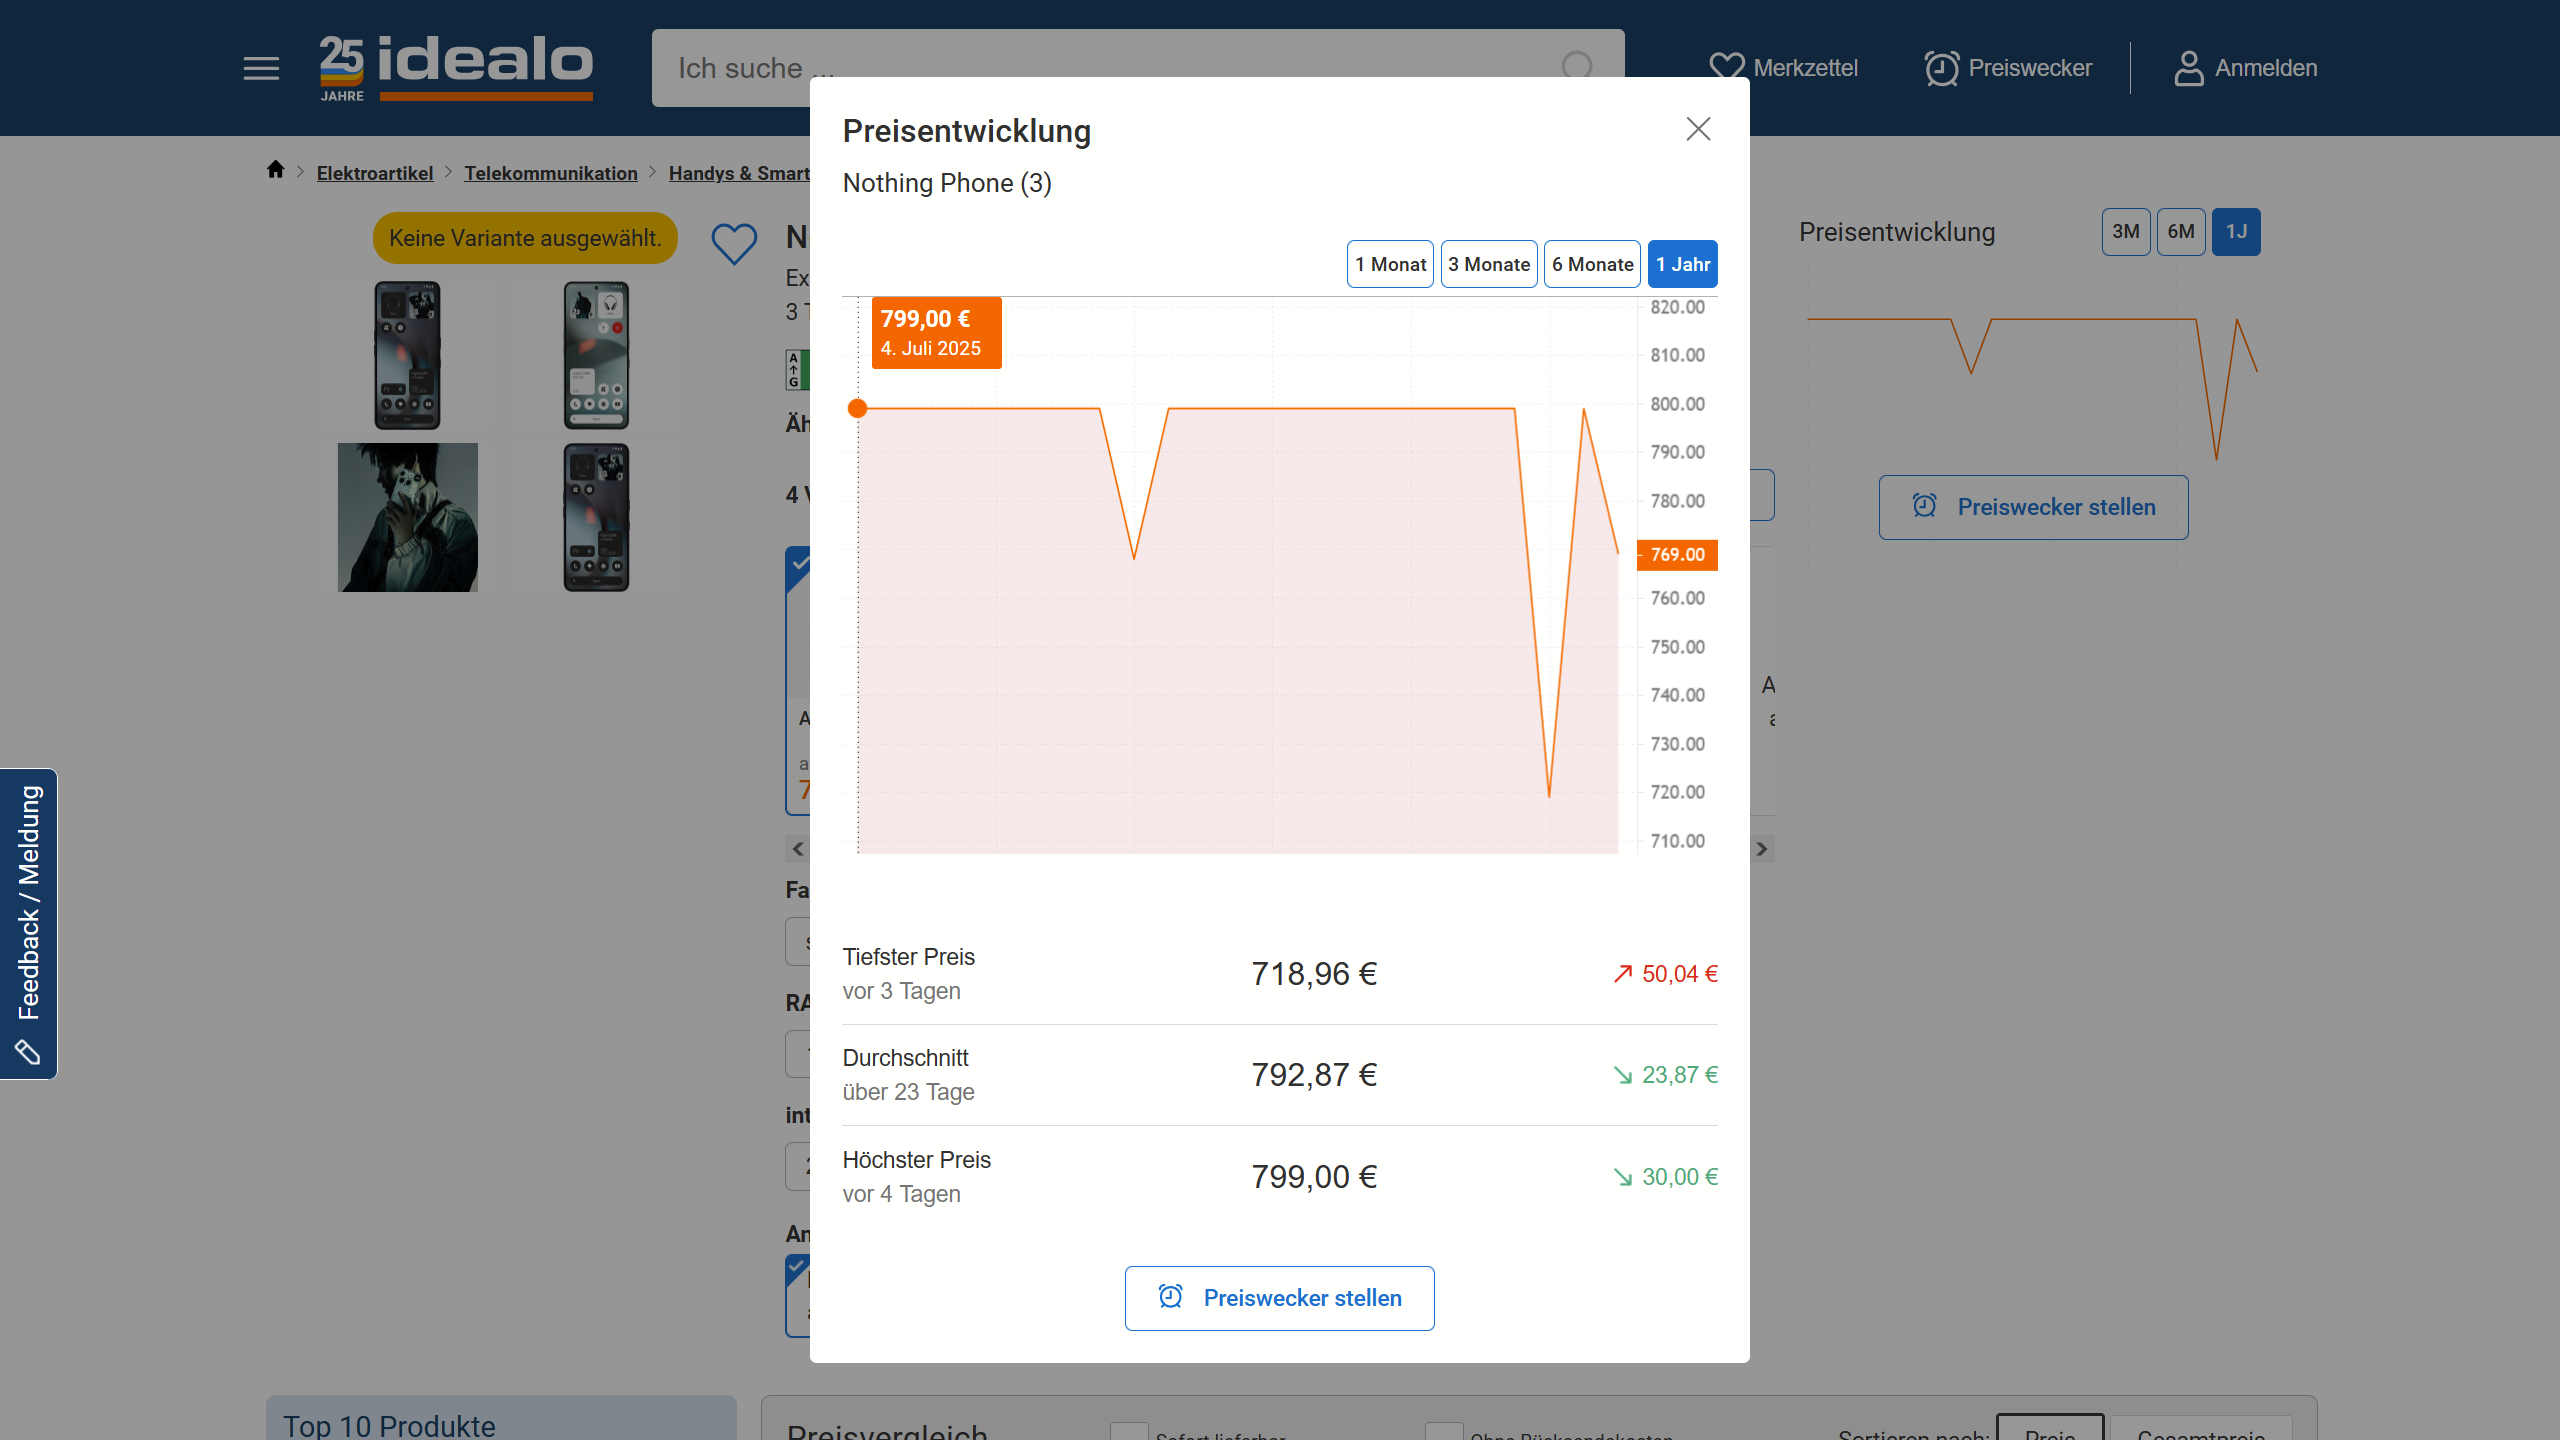
Task: Select 6M in background chart
Action: coord(2180,232)
